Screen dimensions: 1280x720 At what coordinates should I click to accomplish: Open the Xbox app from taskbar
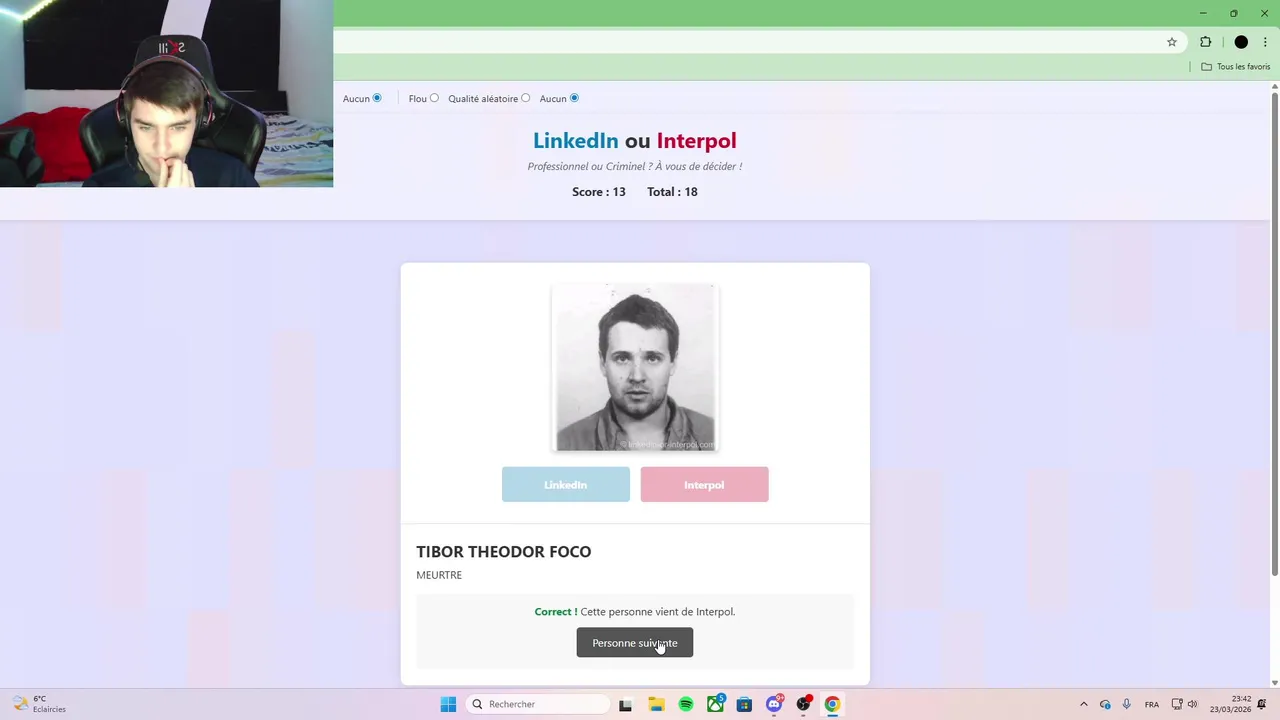[x=715, y=704]
